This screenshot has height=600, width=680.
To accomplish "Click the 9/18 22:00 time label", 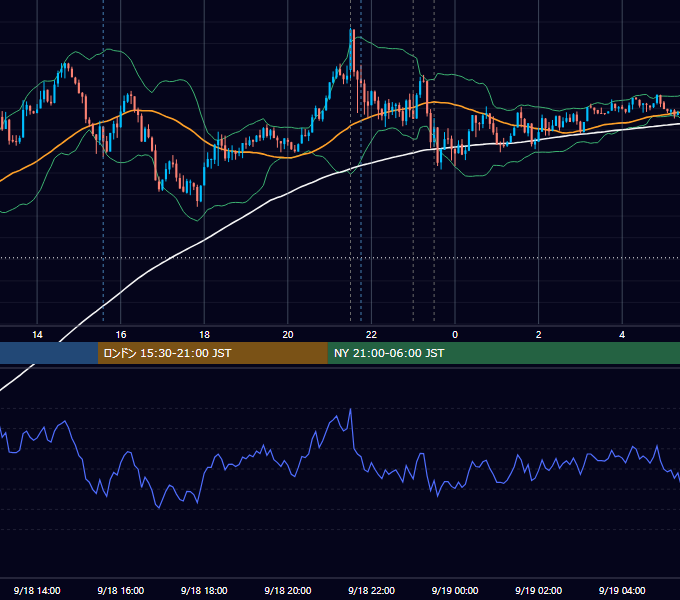I will coord(371,590).
